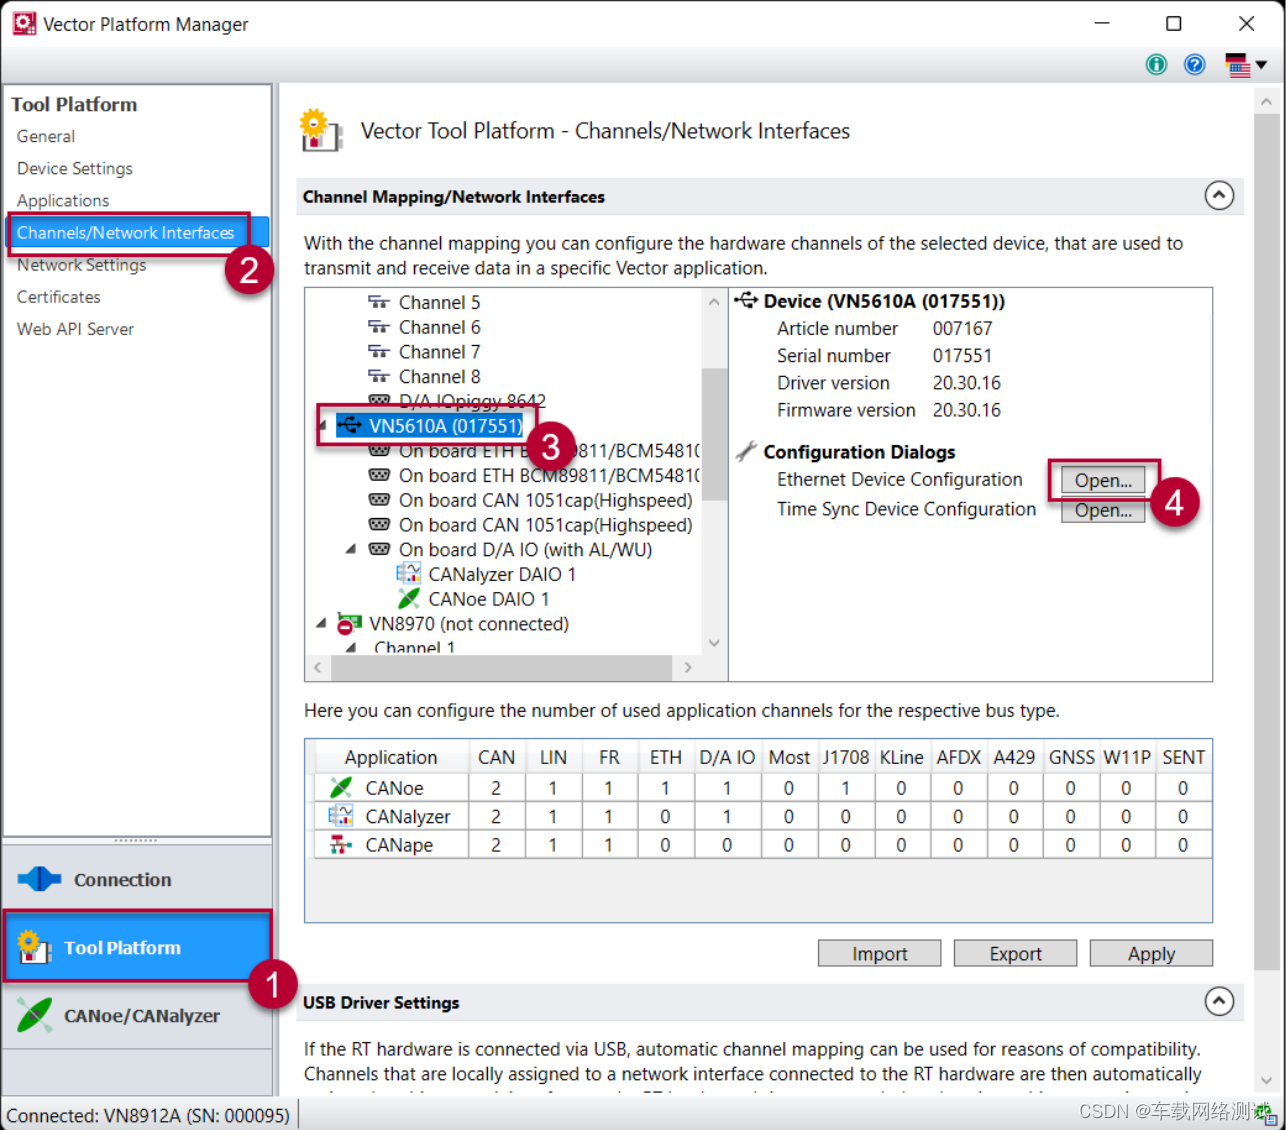The width and height of the screenshot is (1286, 1130).
Task: Click the CANalyzer CAN channel count cell
Action: point(496,816)
